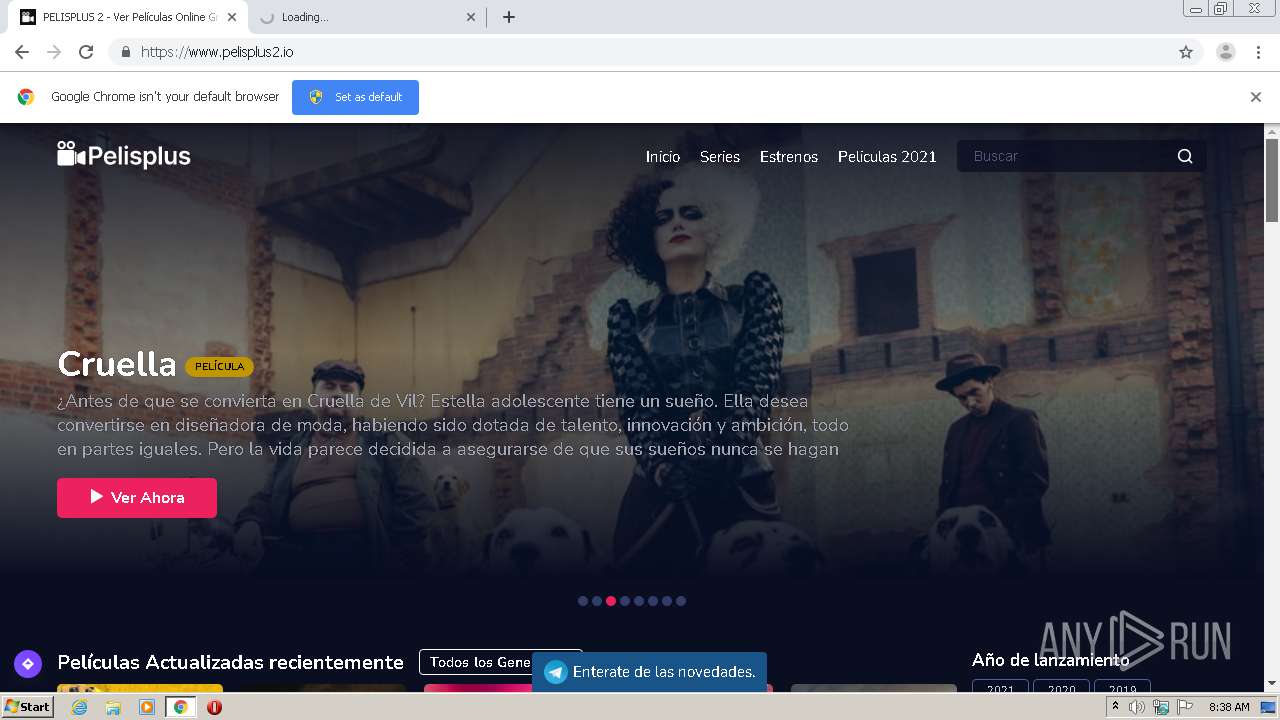Select the first carousel dot
This screenshot has height=720, width=1280.
[583, 601]
